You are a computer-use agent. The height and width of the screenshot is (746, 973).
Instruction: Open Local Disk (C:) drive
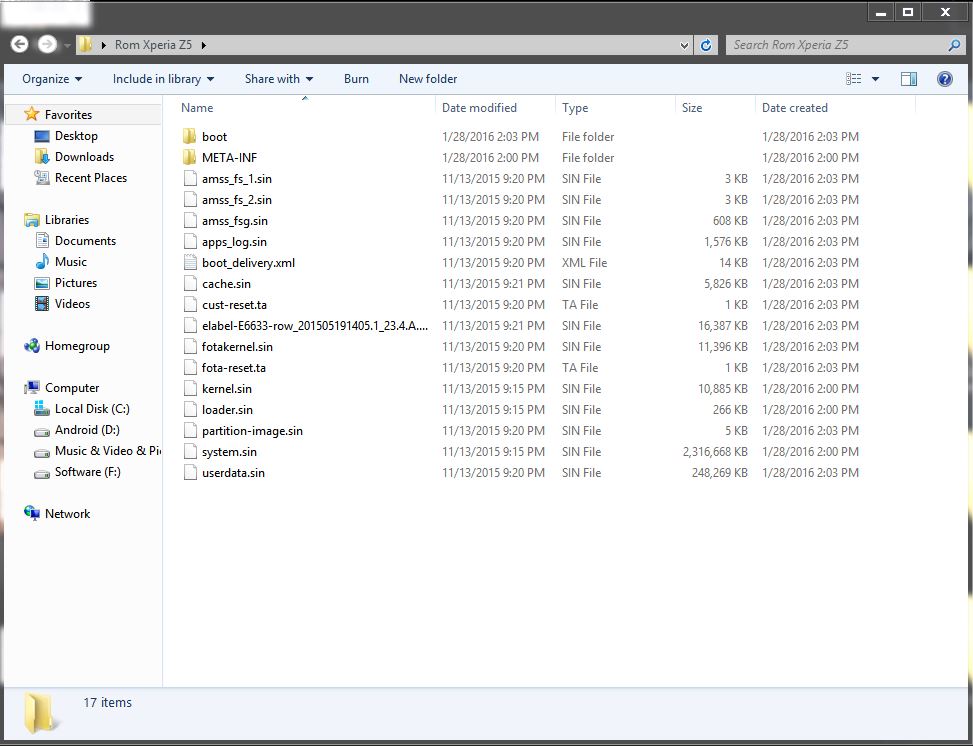click(92, 409)
